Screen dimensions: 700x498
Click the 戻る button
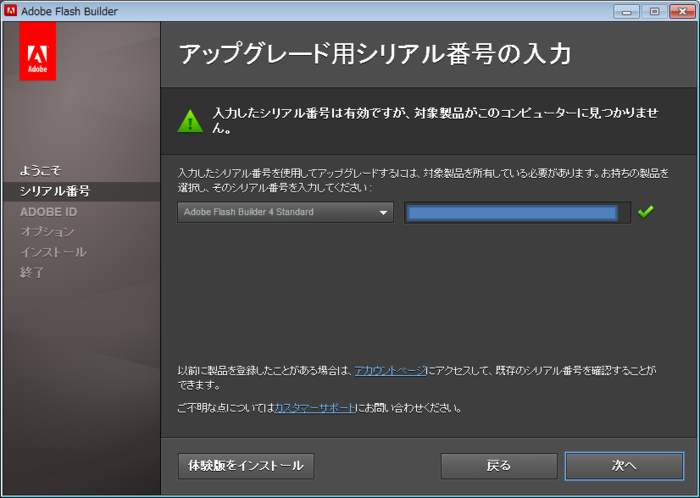pos(499,466)
